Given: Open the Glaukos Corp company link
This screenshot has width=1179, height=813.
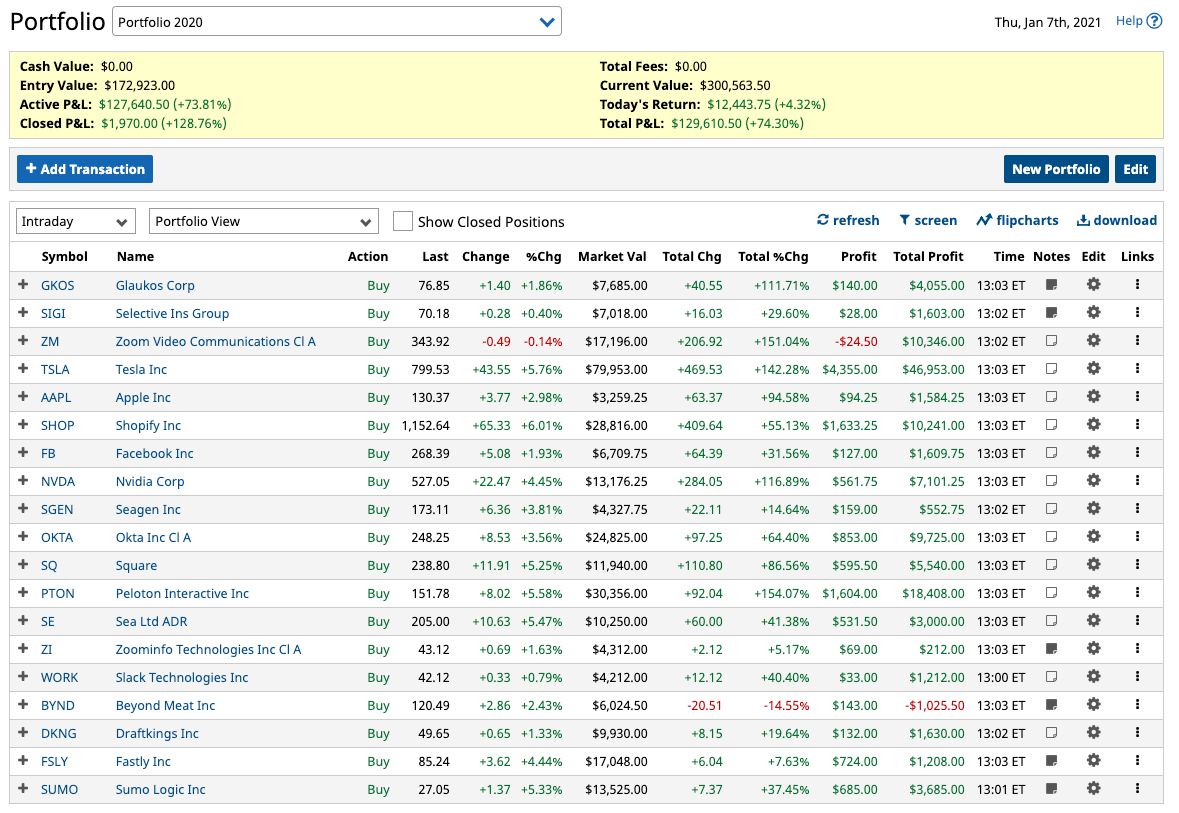Looking at the screenshot, I should 155,286.
